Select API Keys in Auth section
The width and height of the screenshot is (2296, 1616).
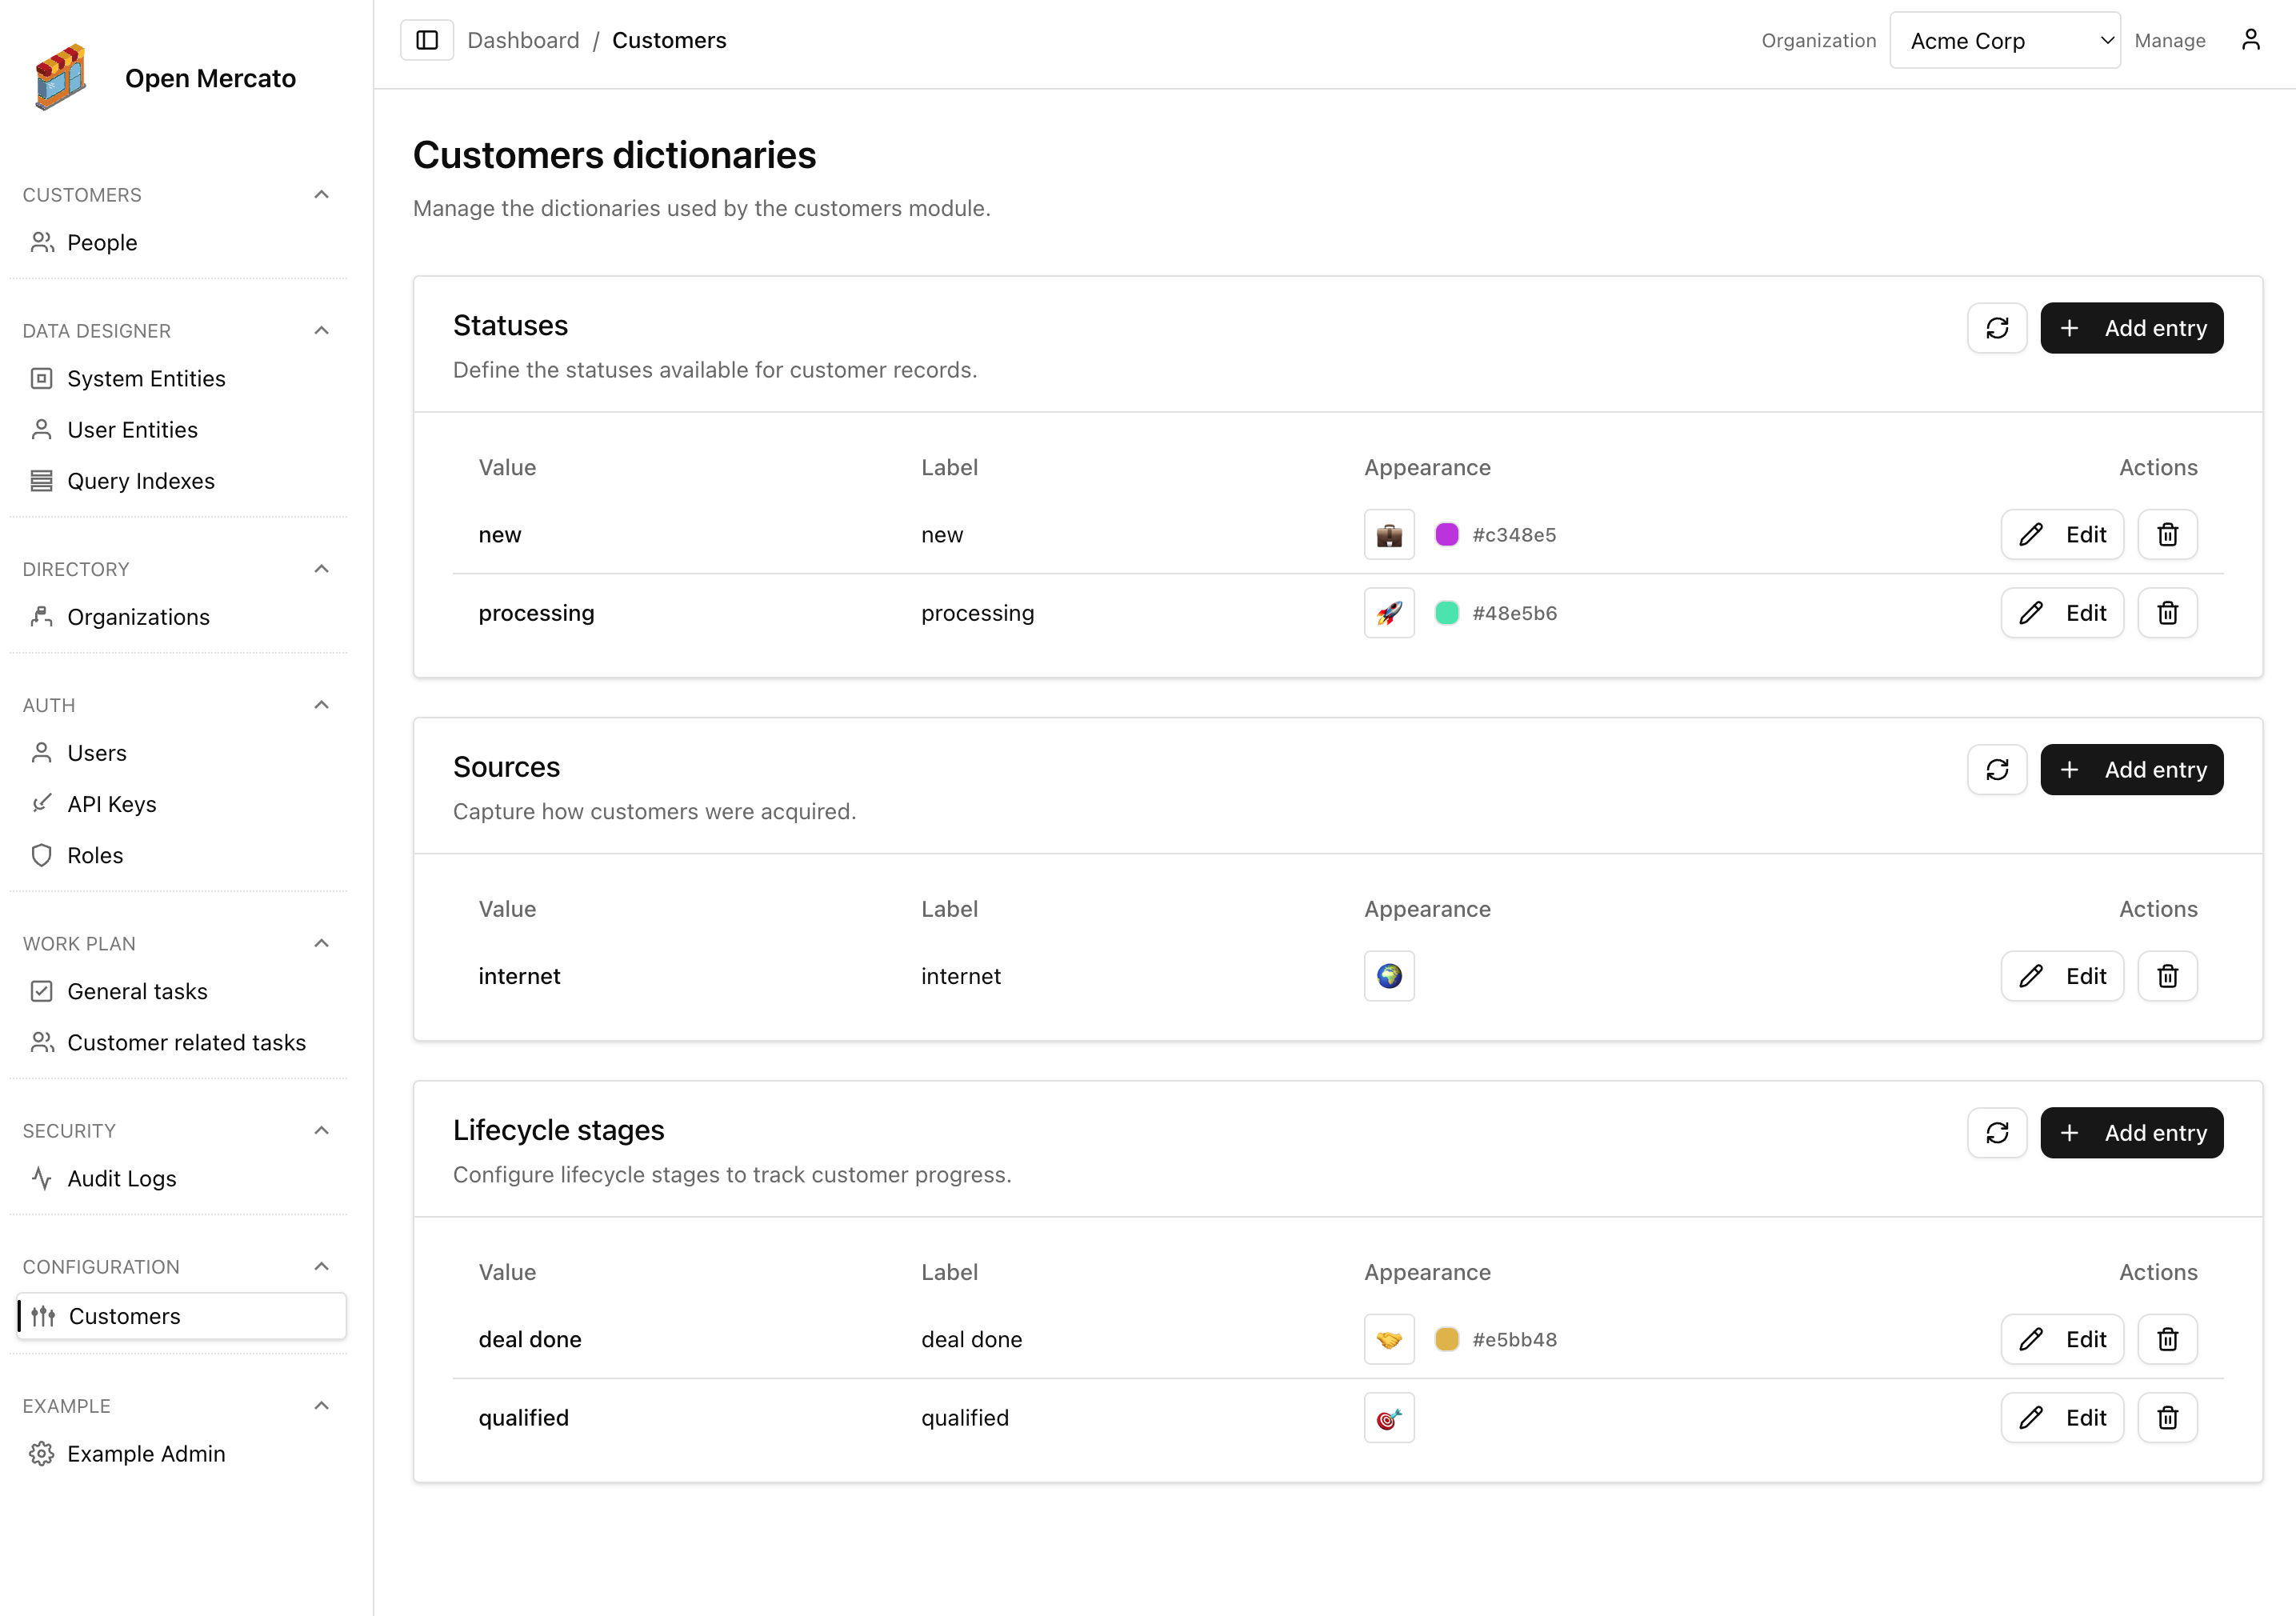pyautogui.click(x=111, y=803)
